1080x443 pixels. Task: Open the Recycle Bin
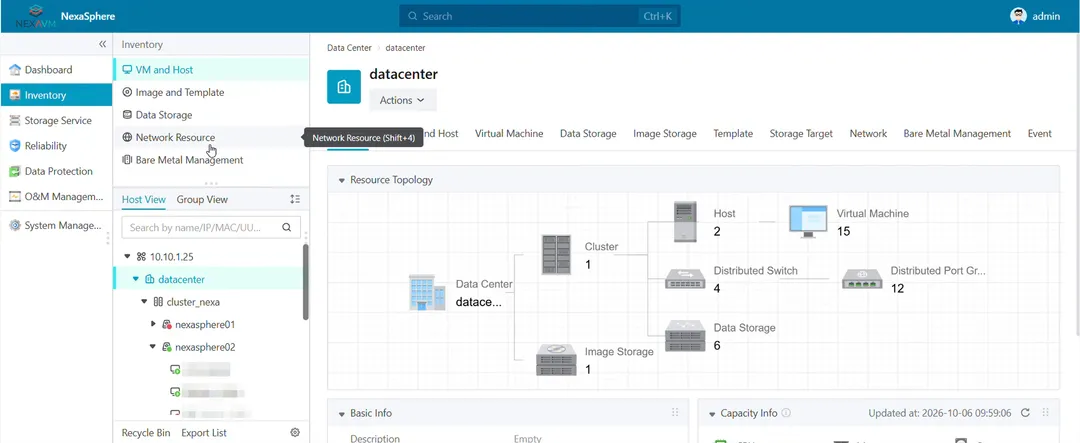146,433
